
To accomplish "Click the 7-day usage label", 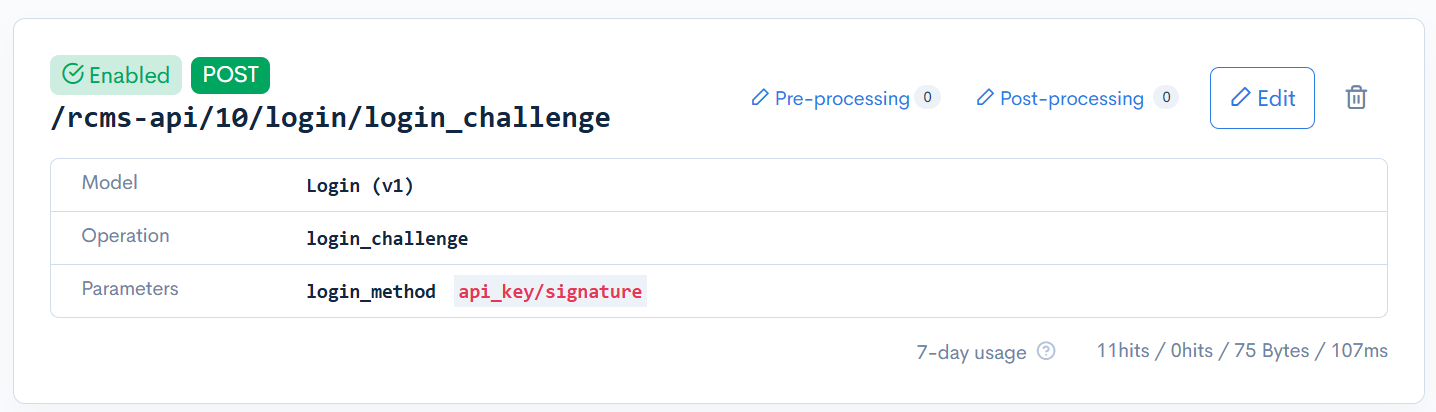I will (x=971, y=352).
